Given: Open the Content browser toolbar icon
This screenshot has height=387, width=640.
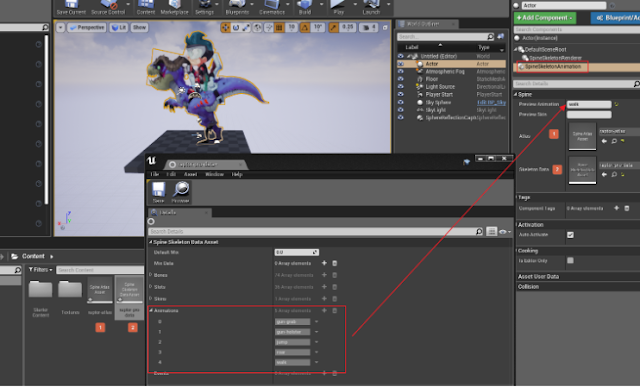Looking at the screenshot, I should [x=145, y=7].
